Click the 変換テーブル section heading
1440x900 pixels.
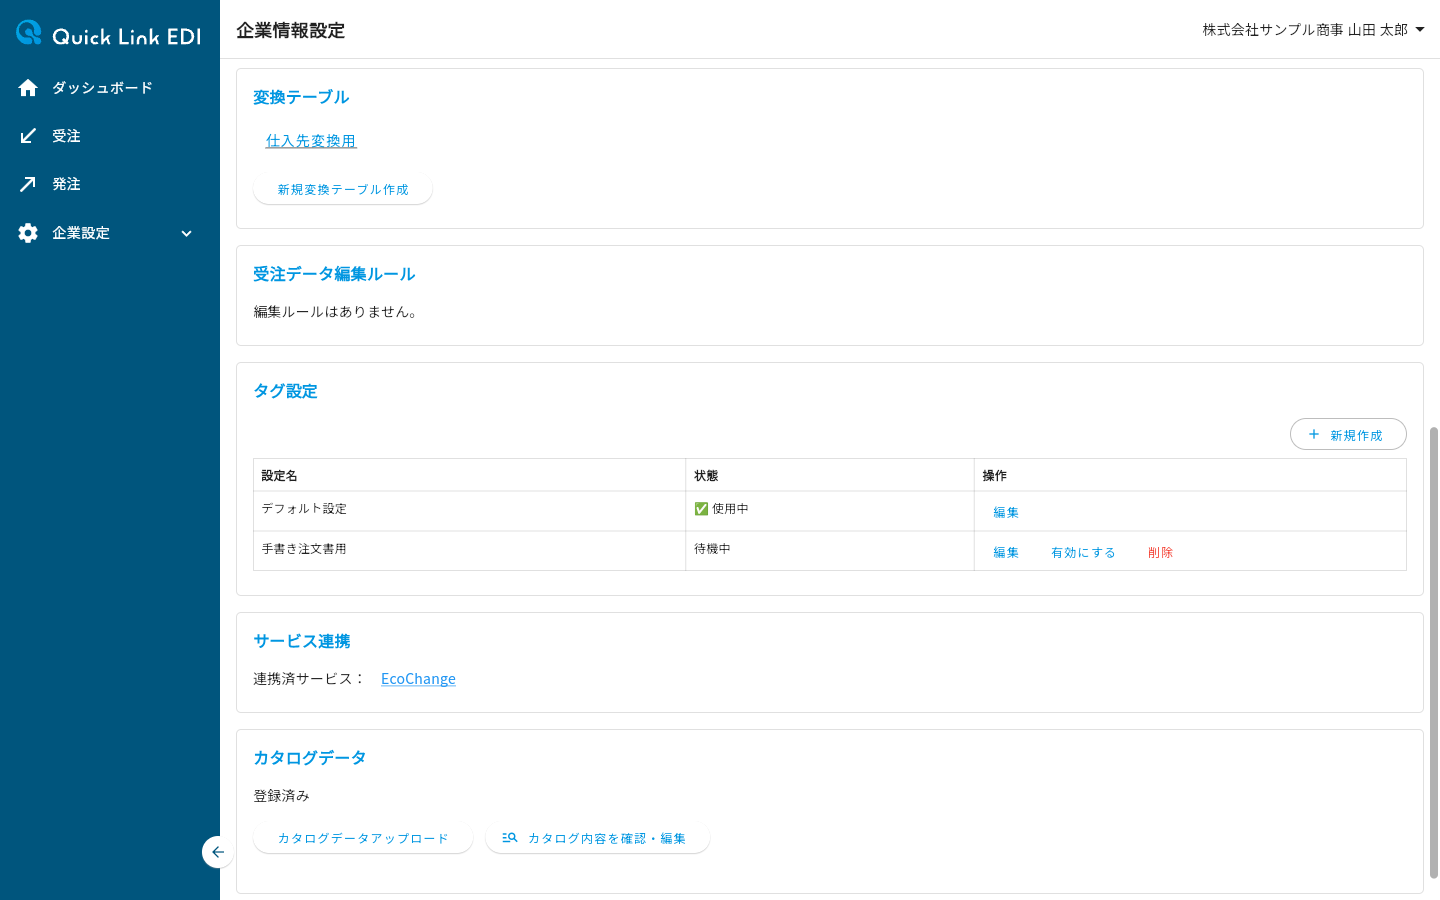click(x=301, y=97)
